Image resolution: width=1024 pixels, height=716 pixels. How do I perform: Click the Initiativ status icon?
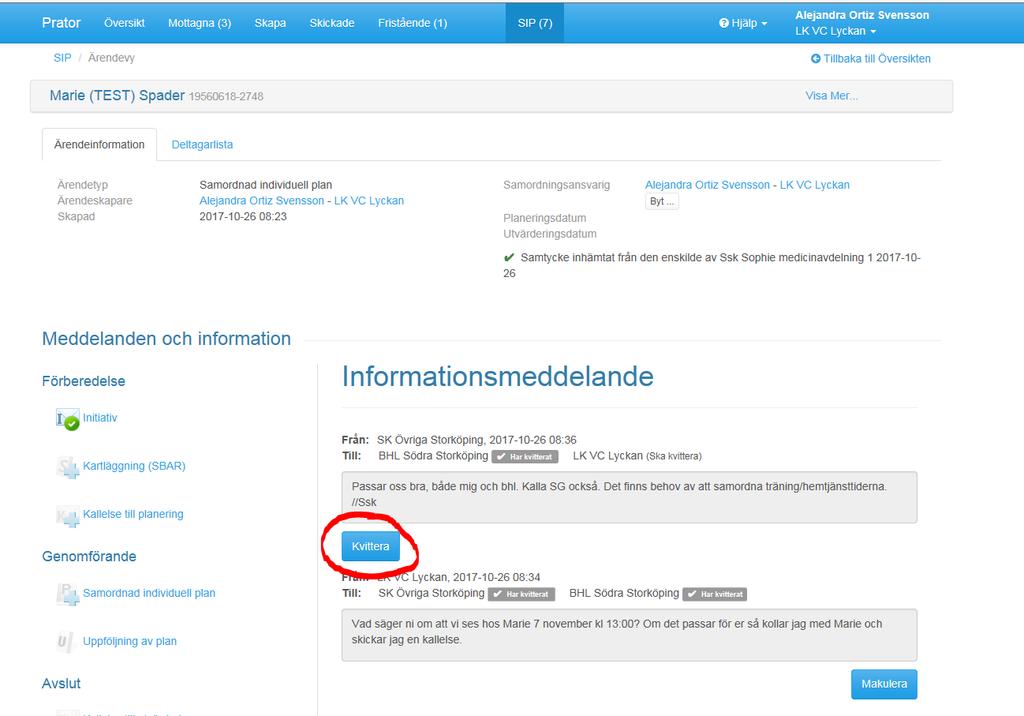point(67,419)
